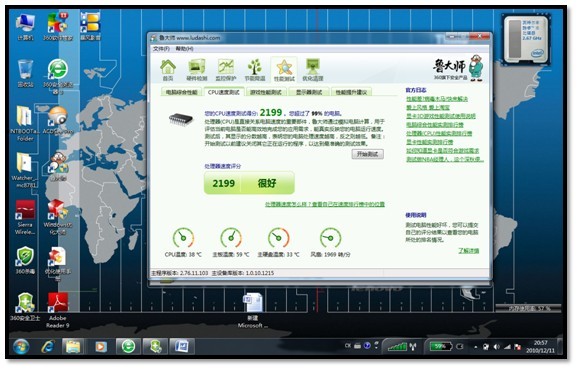578x370 pixels.
Task: Open the 帮助(H) menu
Action: 184,49
